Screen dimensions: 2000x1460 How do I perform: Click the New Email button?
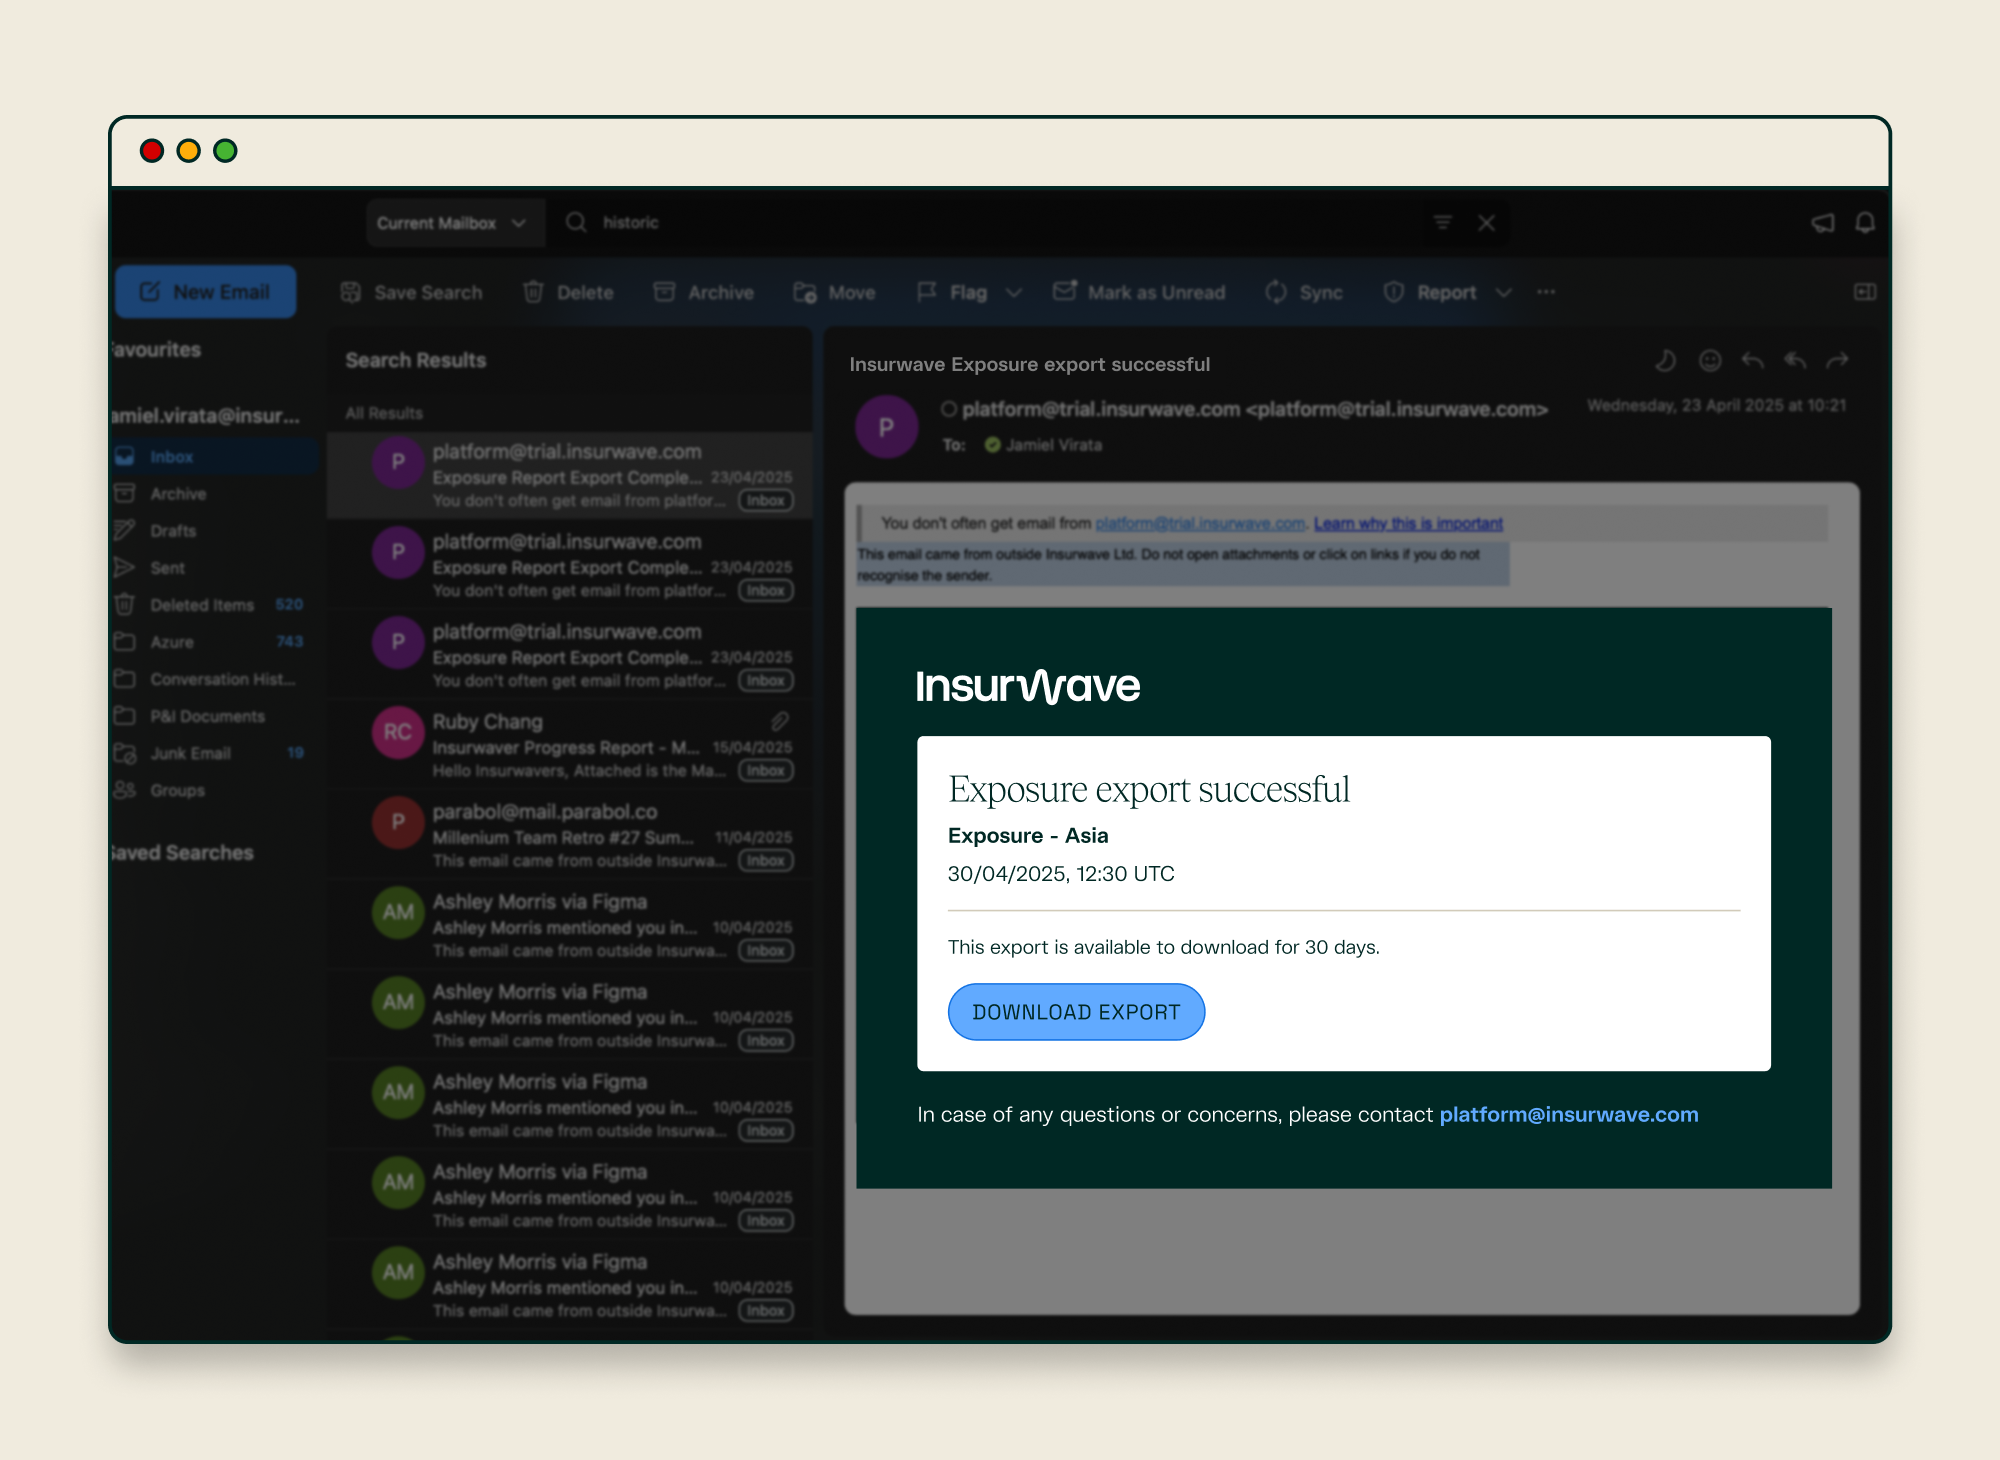pos(206,292)
